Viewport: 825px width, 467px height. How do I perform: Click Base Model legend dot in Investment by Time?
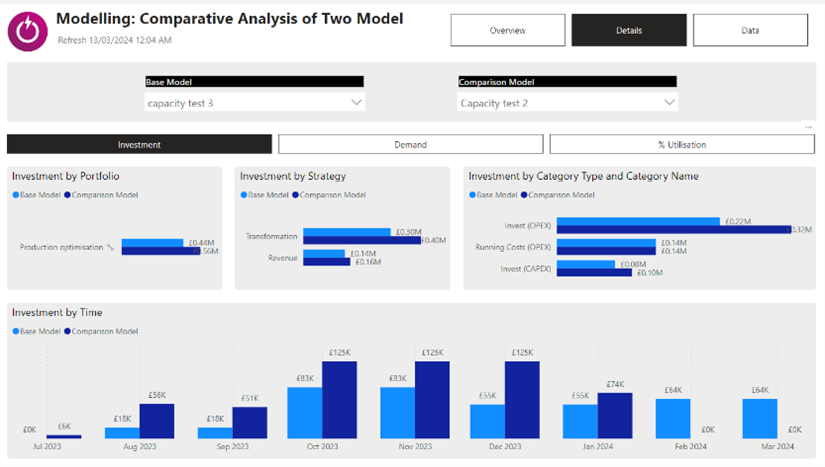click(16, 331)
